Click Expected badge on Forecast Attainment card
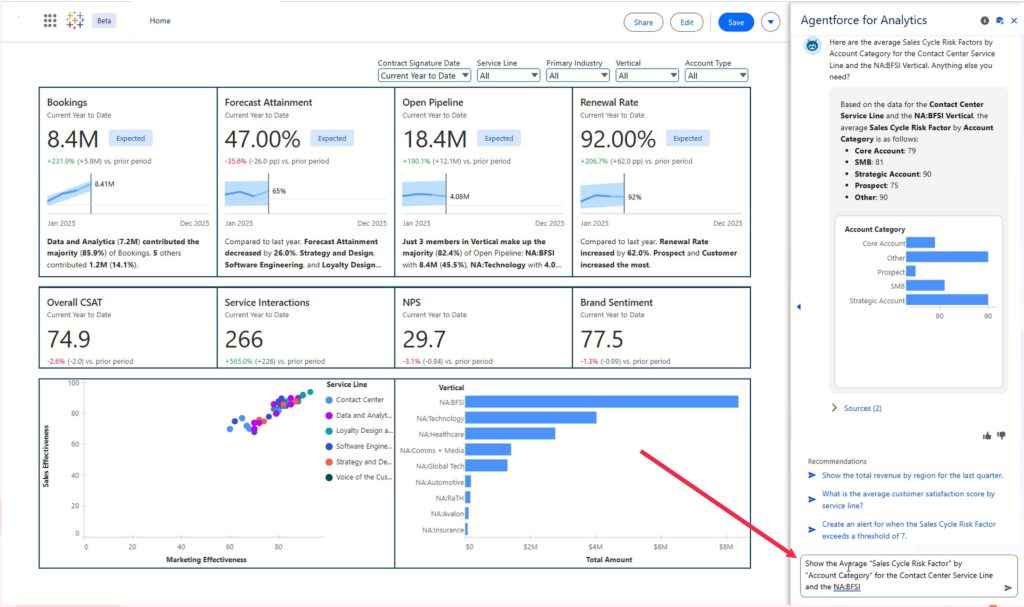The width and height of the screenshot is (1024, 607). (x=332, y=139)
